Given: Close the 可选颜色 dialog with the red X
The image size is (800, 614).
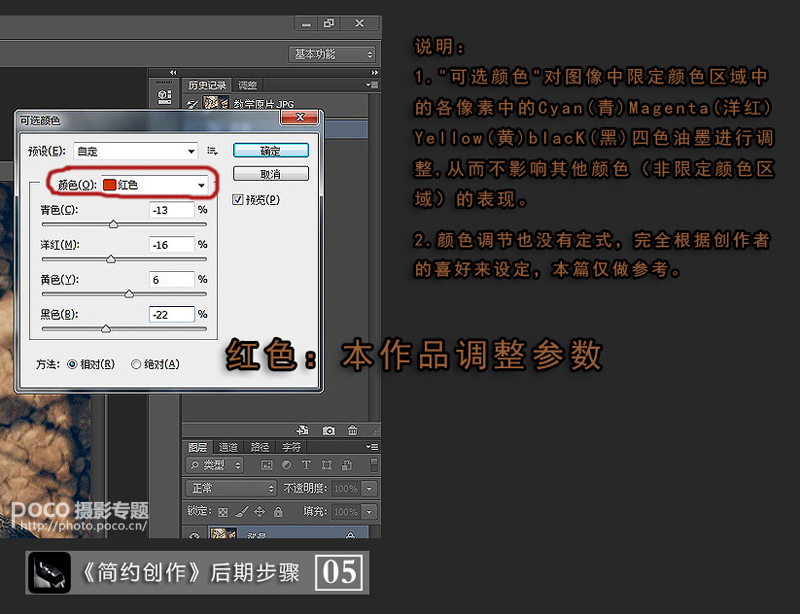Looking at the screenshot, I should click(x=300, y=117).
